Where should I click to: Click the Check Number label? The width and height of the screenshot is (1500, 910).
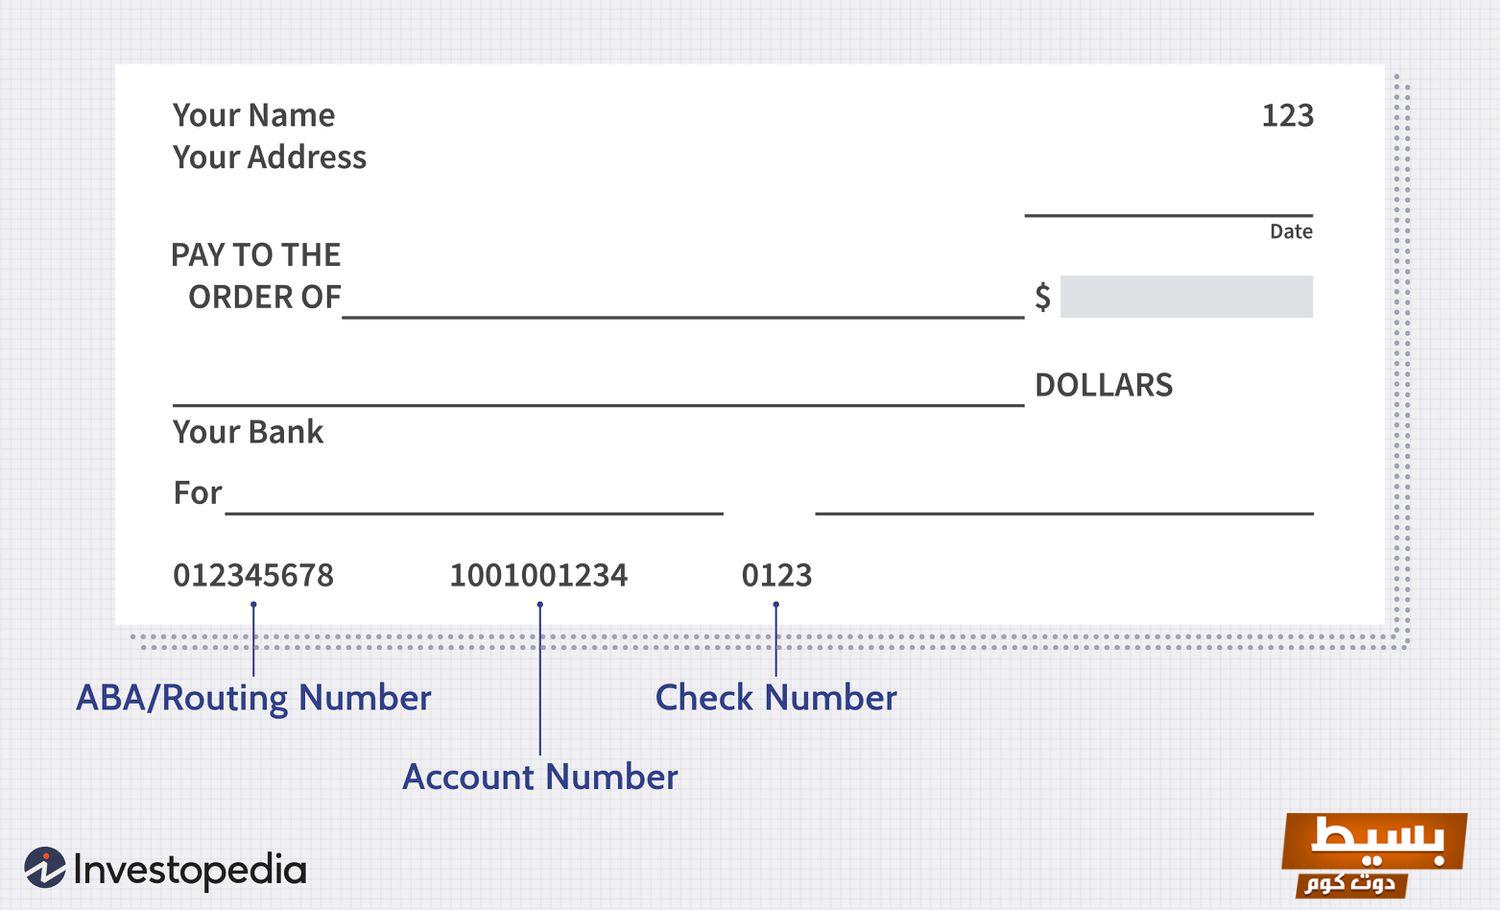click(776, 697)
